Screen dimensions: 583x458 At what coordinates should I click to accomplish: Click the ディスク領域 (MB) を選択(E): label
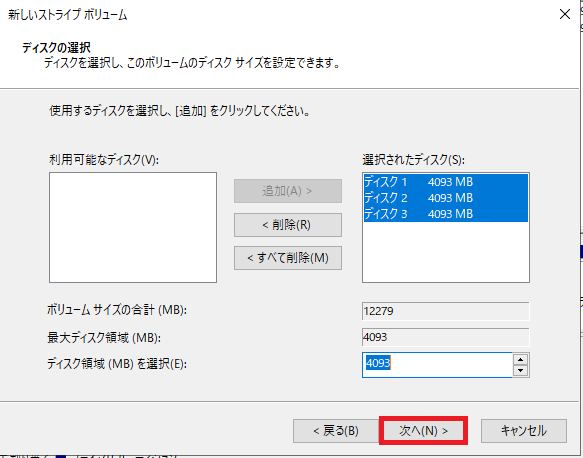pos(117,364)
